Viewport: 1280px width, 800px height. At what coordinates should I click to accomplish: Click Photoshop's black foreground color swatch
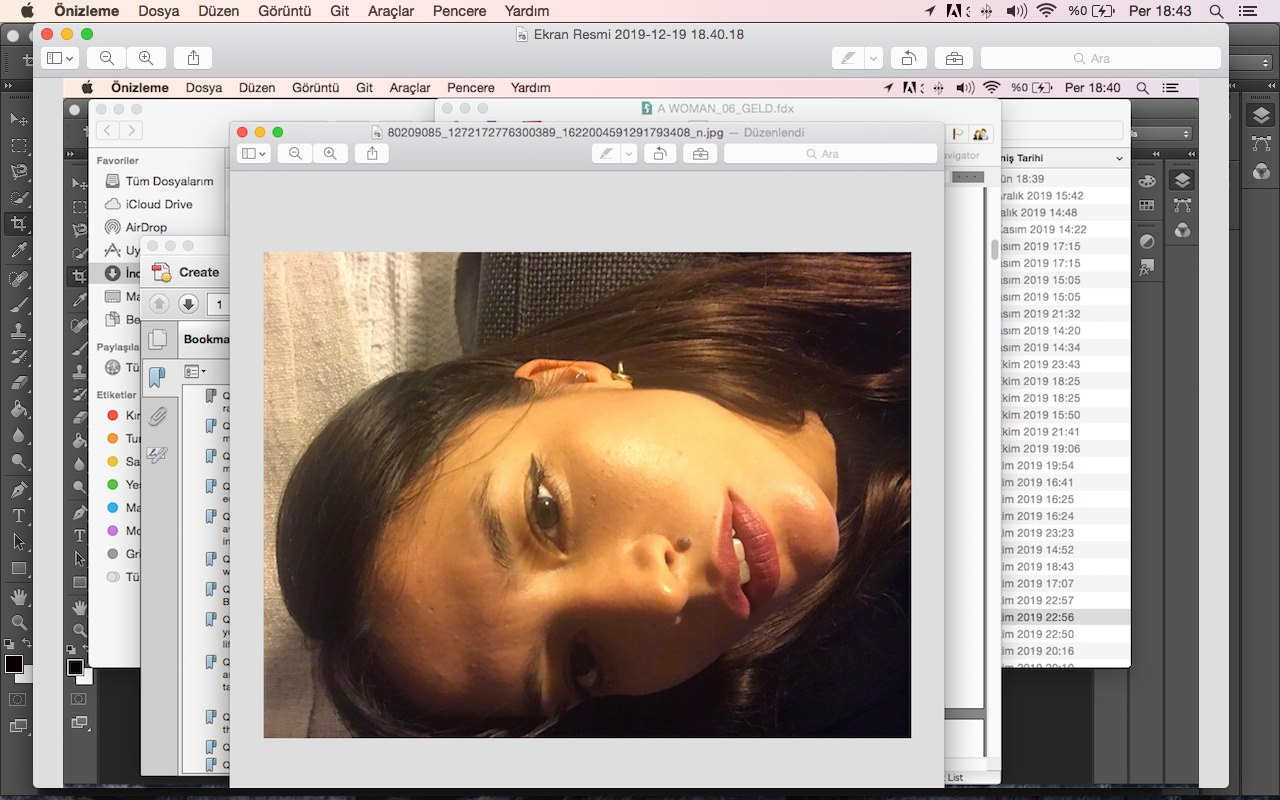point(13,664)
